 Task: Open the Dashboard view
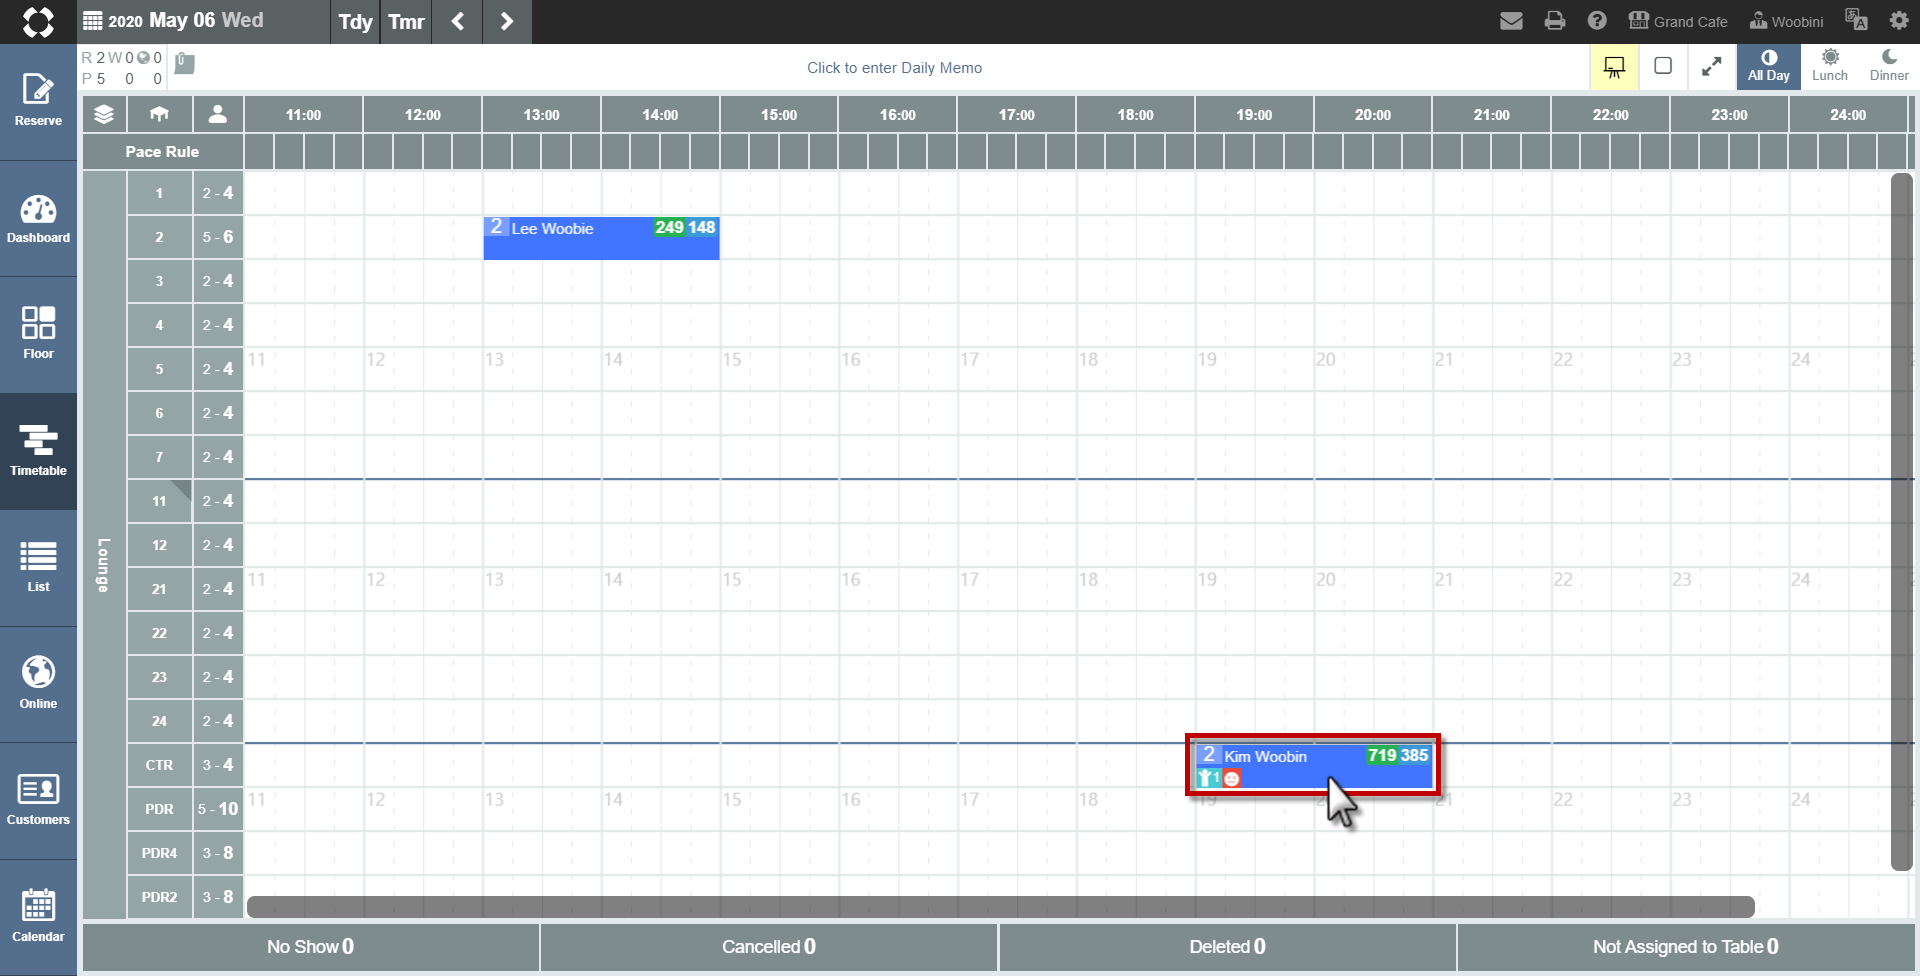click(x=38, y=219)
